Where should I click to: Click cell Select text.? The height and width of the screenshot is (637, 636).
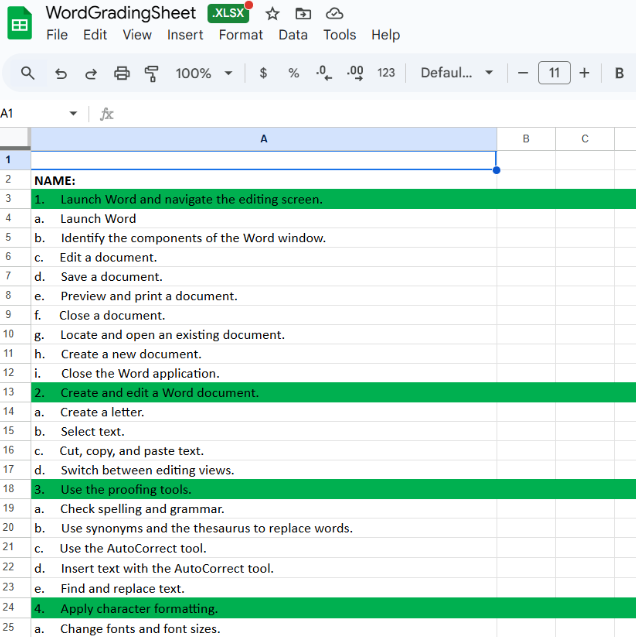point(264,431)
